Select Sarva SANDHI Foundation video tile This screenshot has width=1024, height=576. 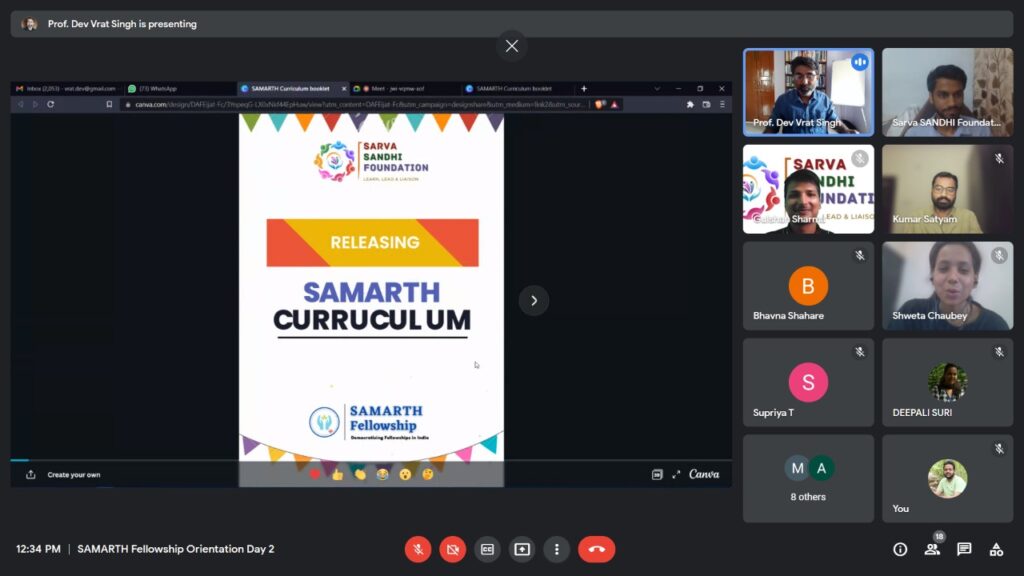pyautogui.click(x=948, y=92)
